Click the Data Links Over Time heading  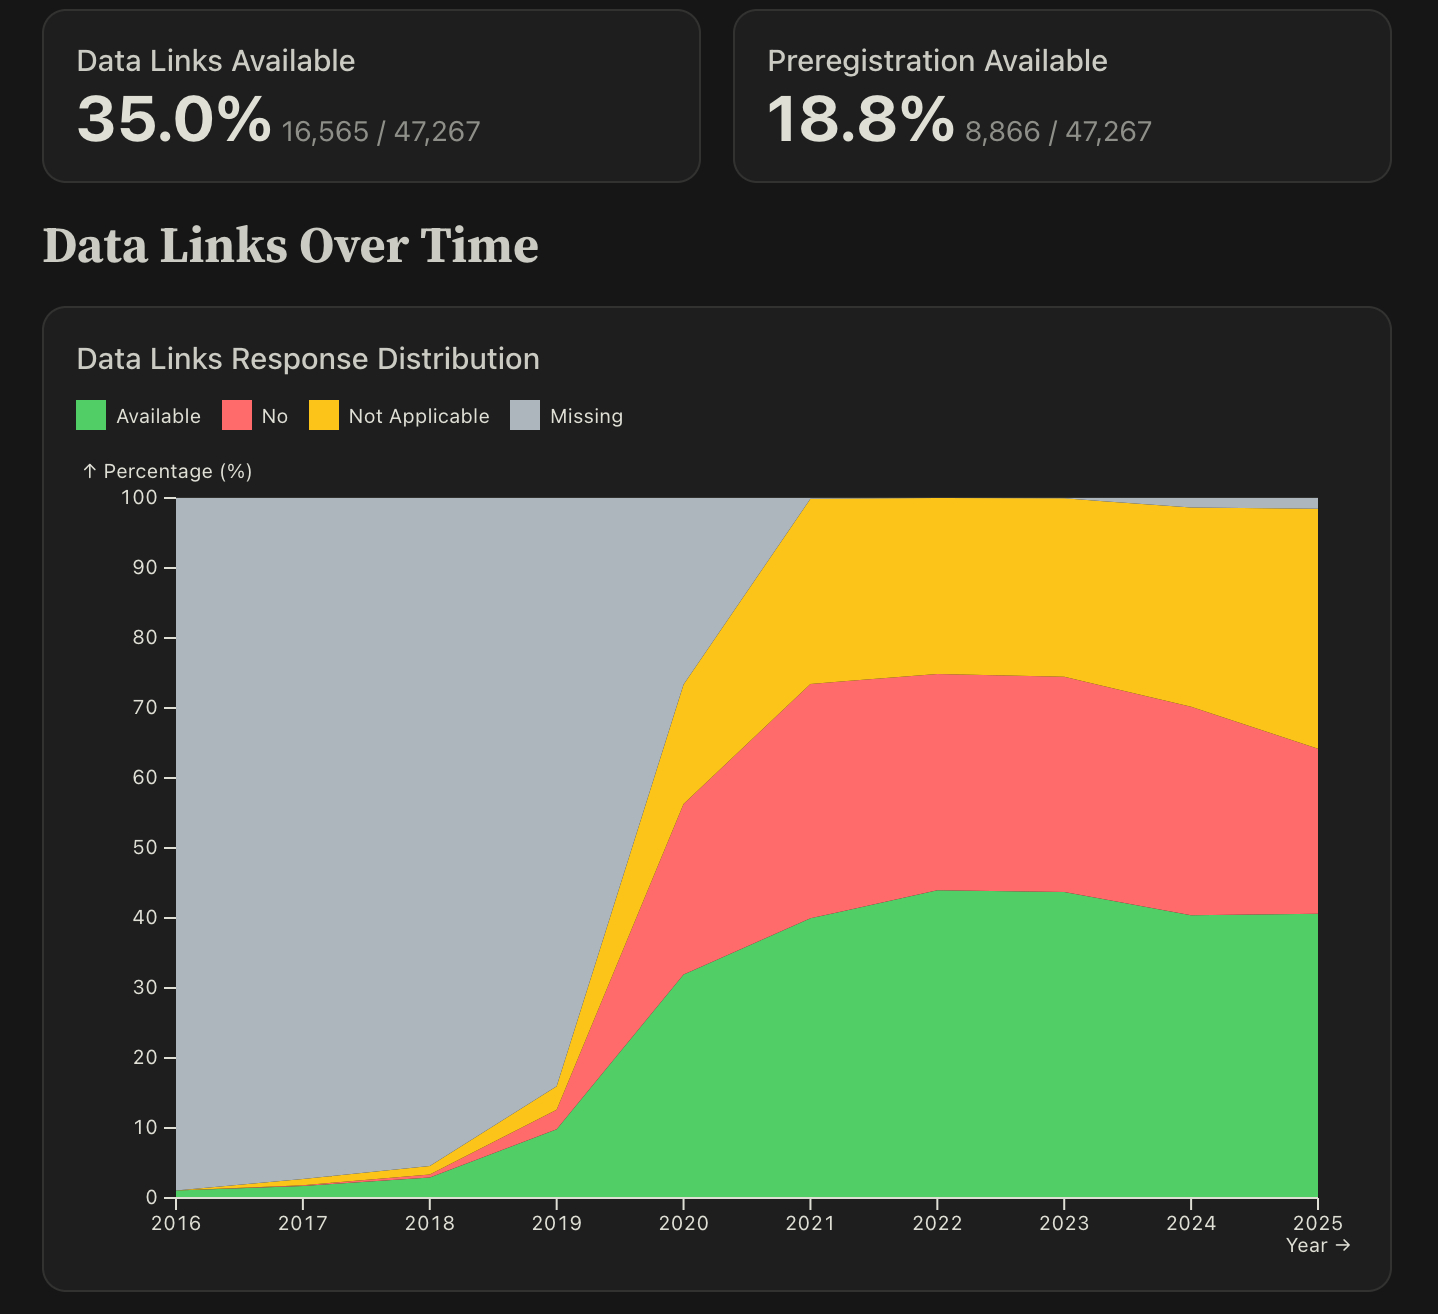coord(291,246)
